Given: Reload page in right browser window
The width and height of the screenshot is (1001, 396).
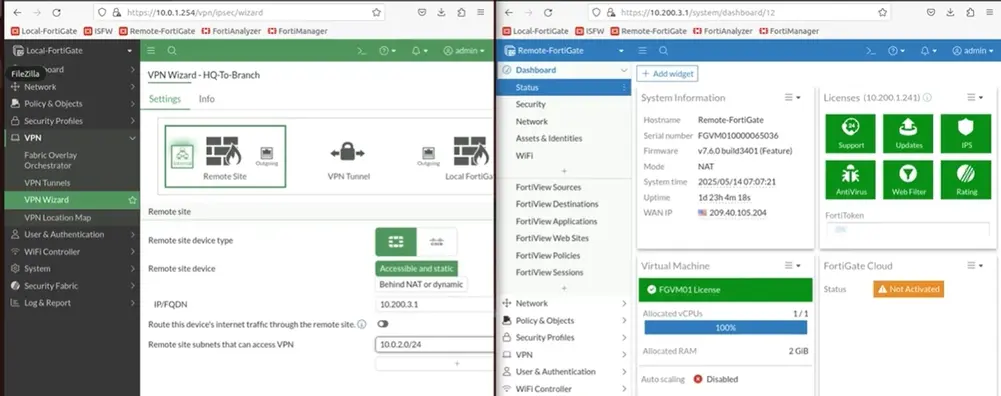Looking at the screenshot, I should [x=548, y=12].
